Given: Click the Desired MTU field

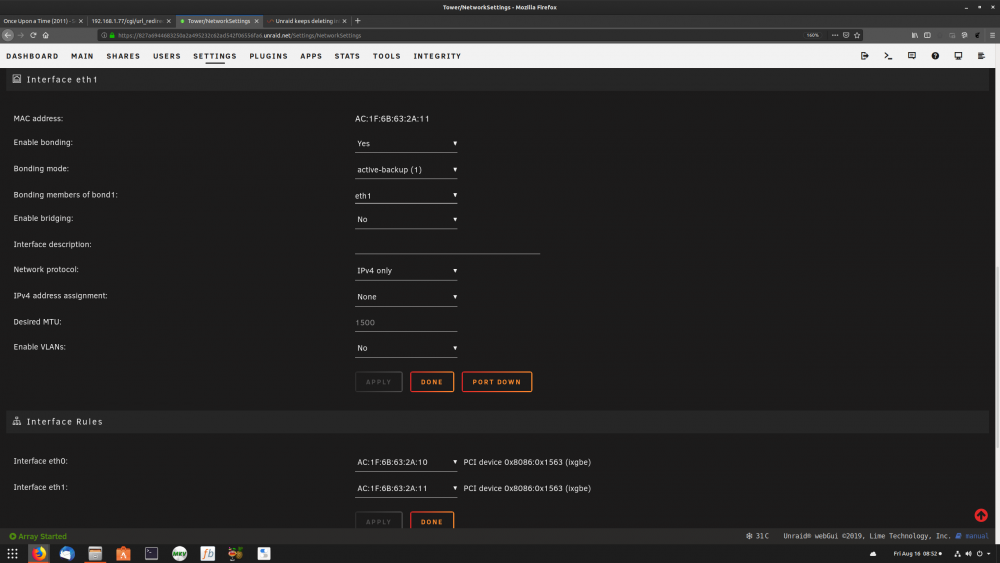Looking at the screenshot, I should (x=406, y=323).
